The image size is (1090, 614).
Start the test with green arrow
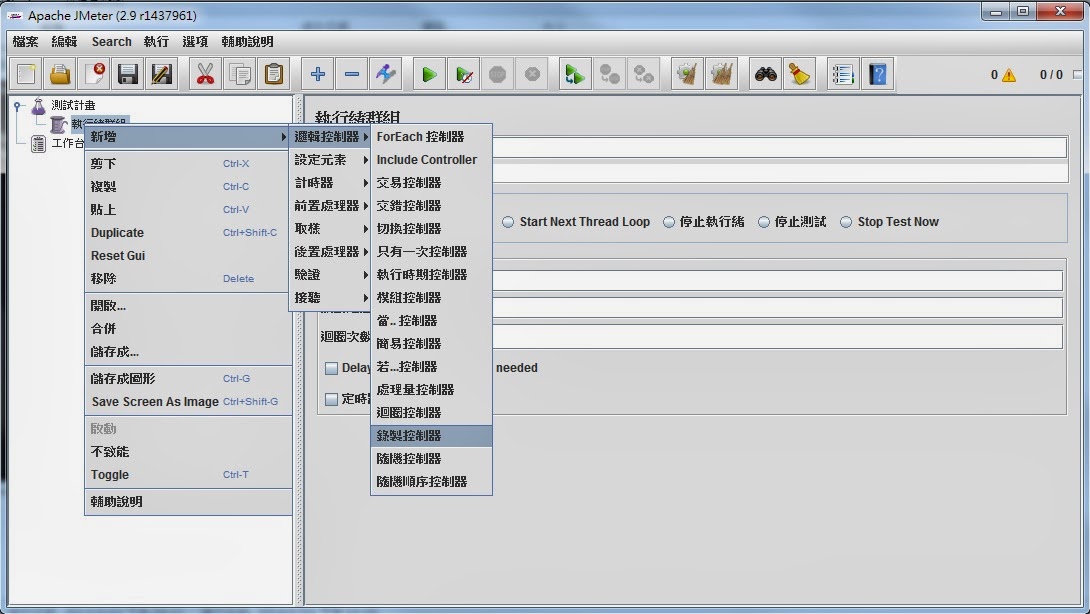[430, 74]
